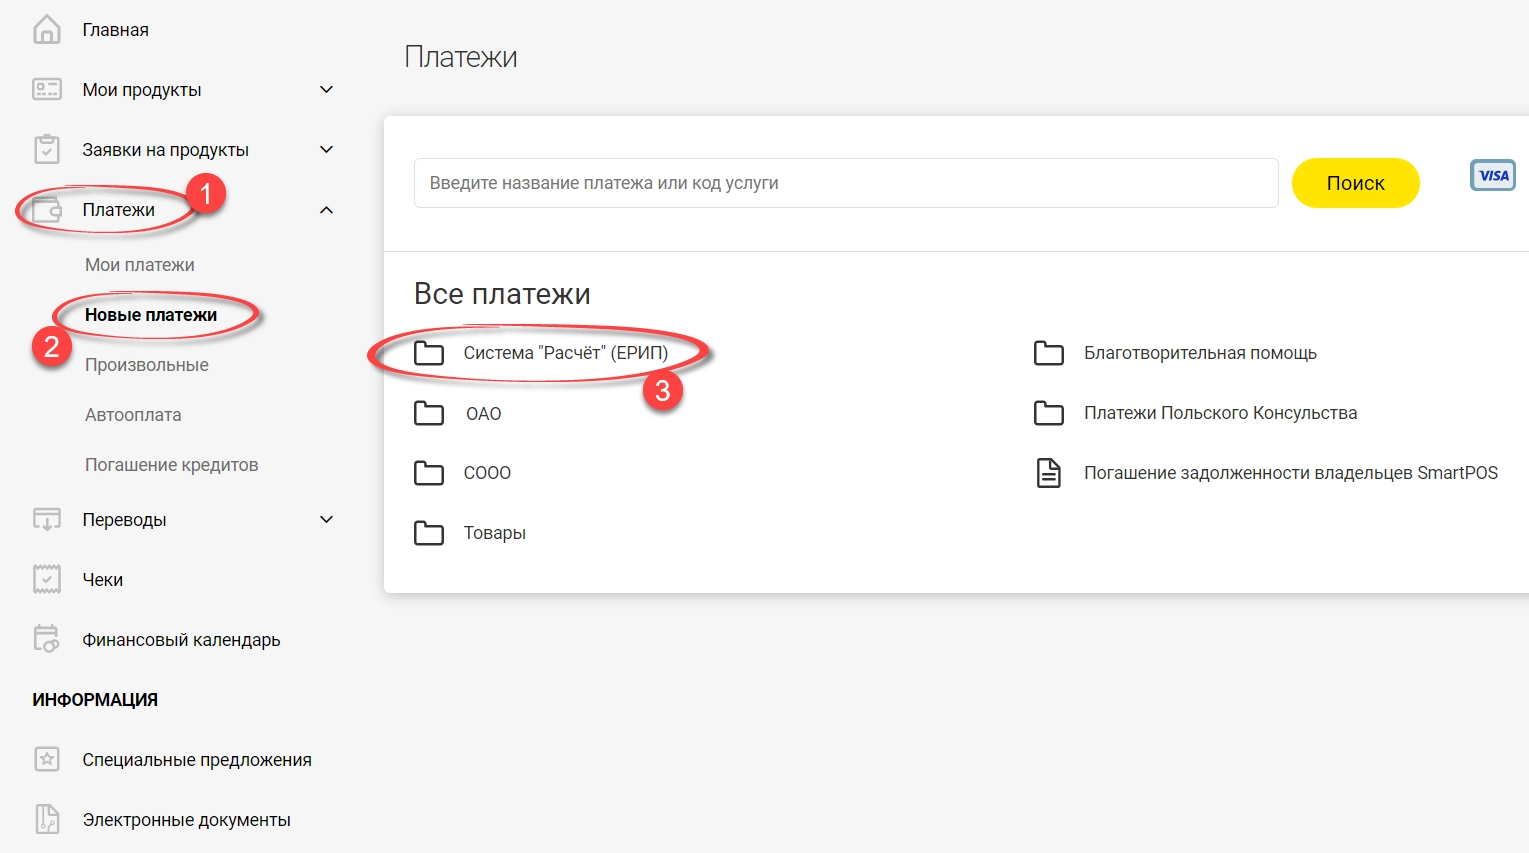Open Платежи Польского Консульства category
Image resolution: width=1529 pixels, height=853 pixels.
pyautogui.click(x=1221, y=413)
